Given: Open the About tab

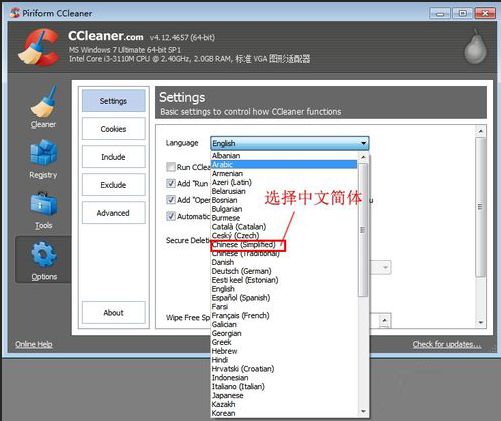Looking at the screenshot, I should [114, 313].
